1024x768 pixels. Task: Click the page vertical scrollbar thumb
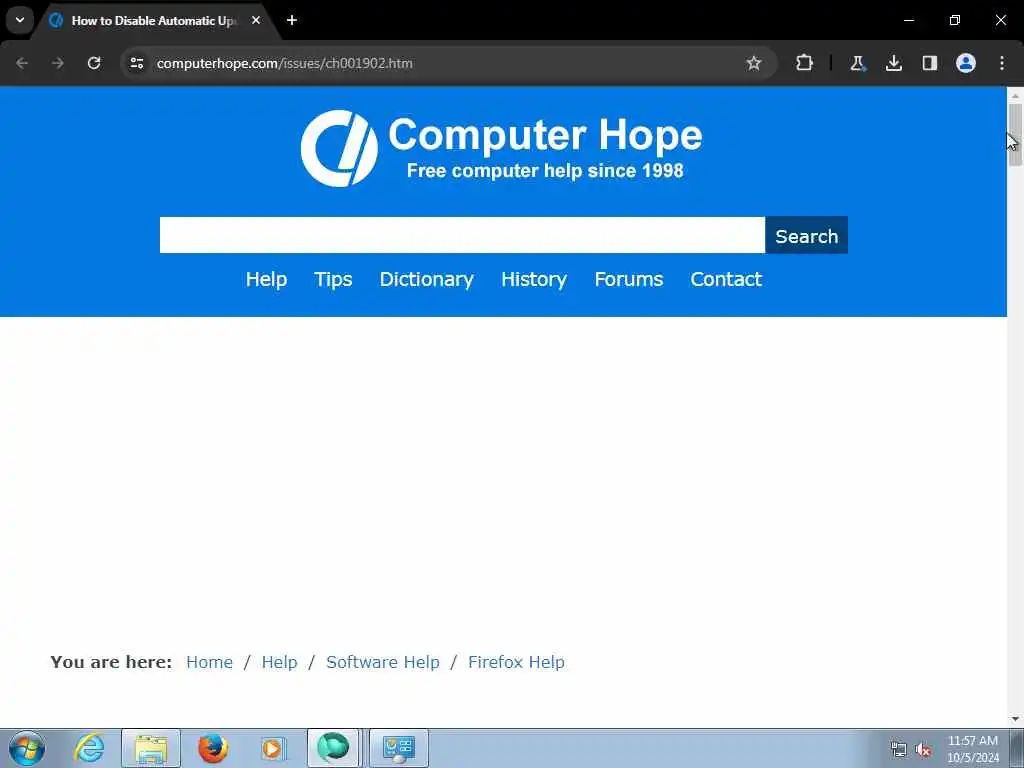point(1015,135)
